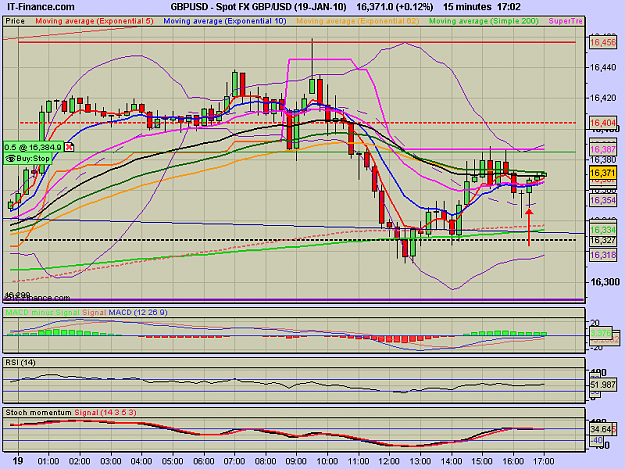The image size is (625, 469).
Task: Click the 19 date axis label
Action: click(x=18, y=461)
